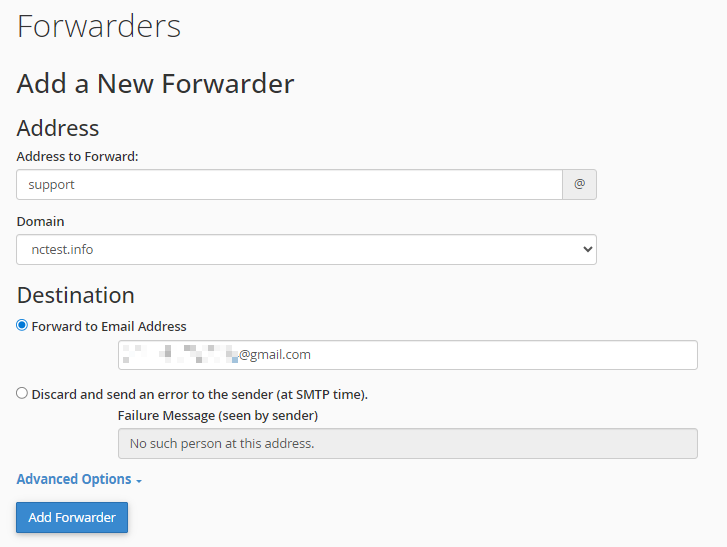Click the destination email field ending in @gmail.com

point(407,355)
